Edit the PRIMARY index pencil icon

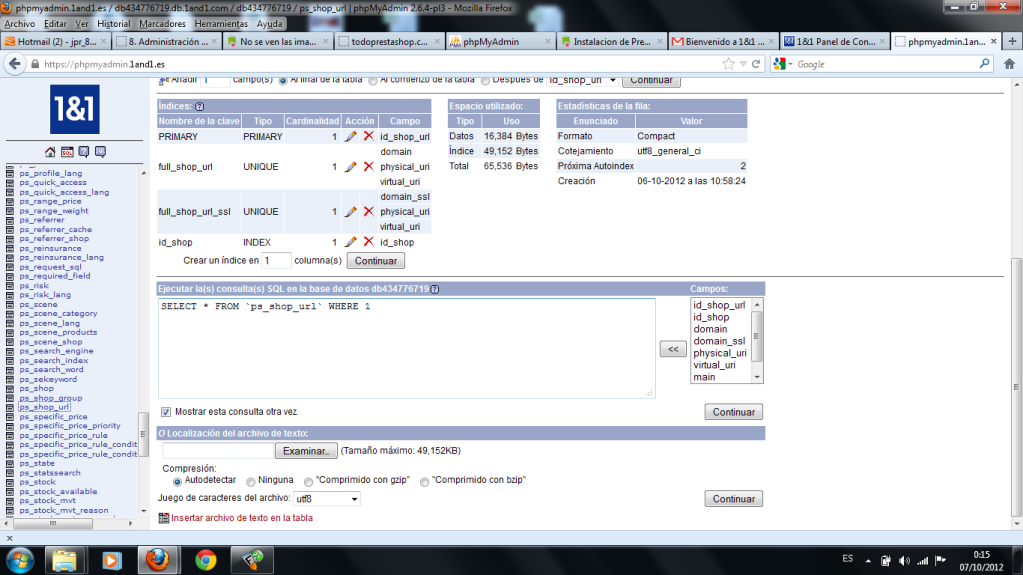[x=350, y=136]
